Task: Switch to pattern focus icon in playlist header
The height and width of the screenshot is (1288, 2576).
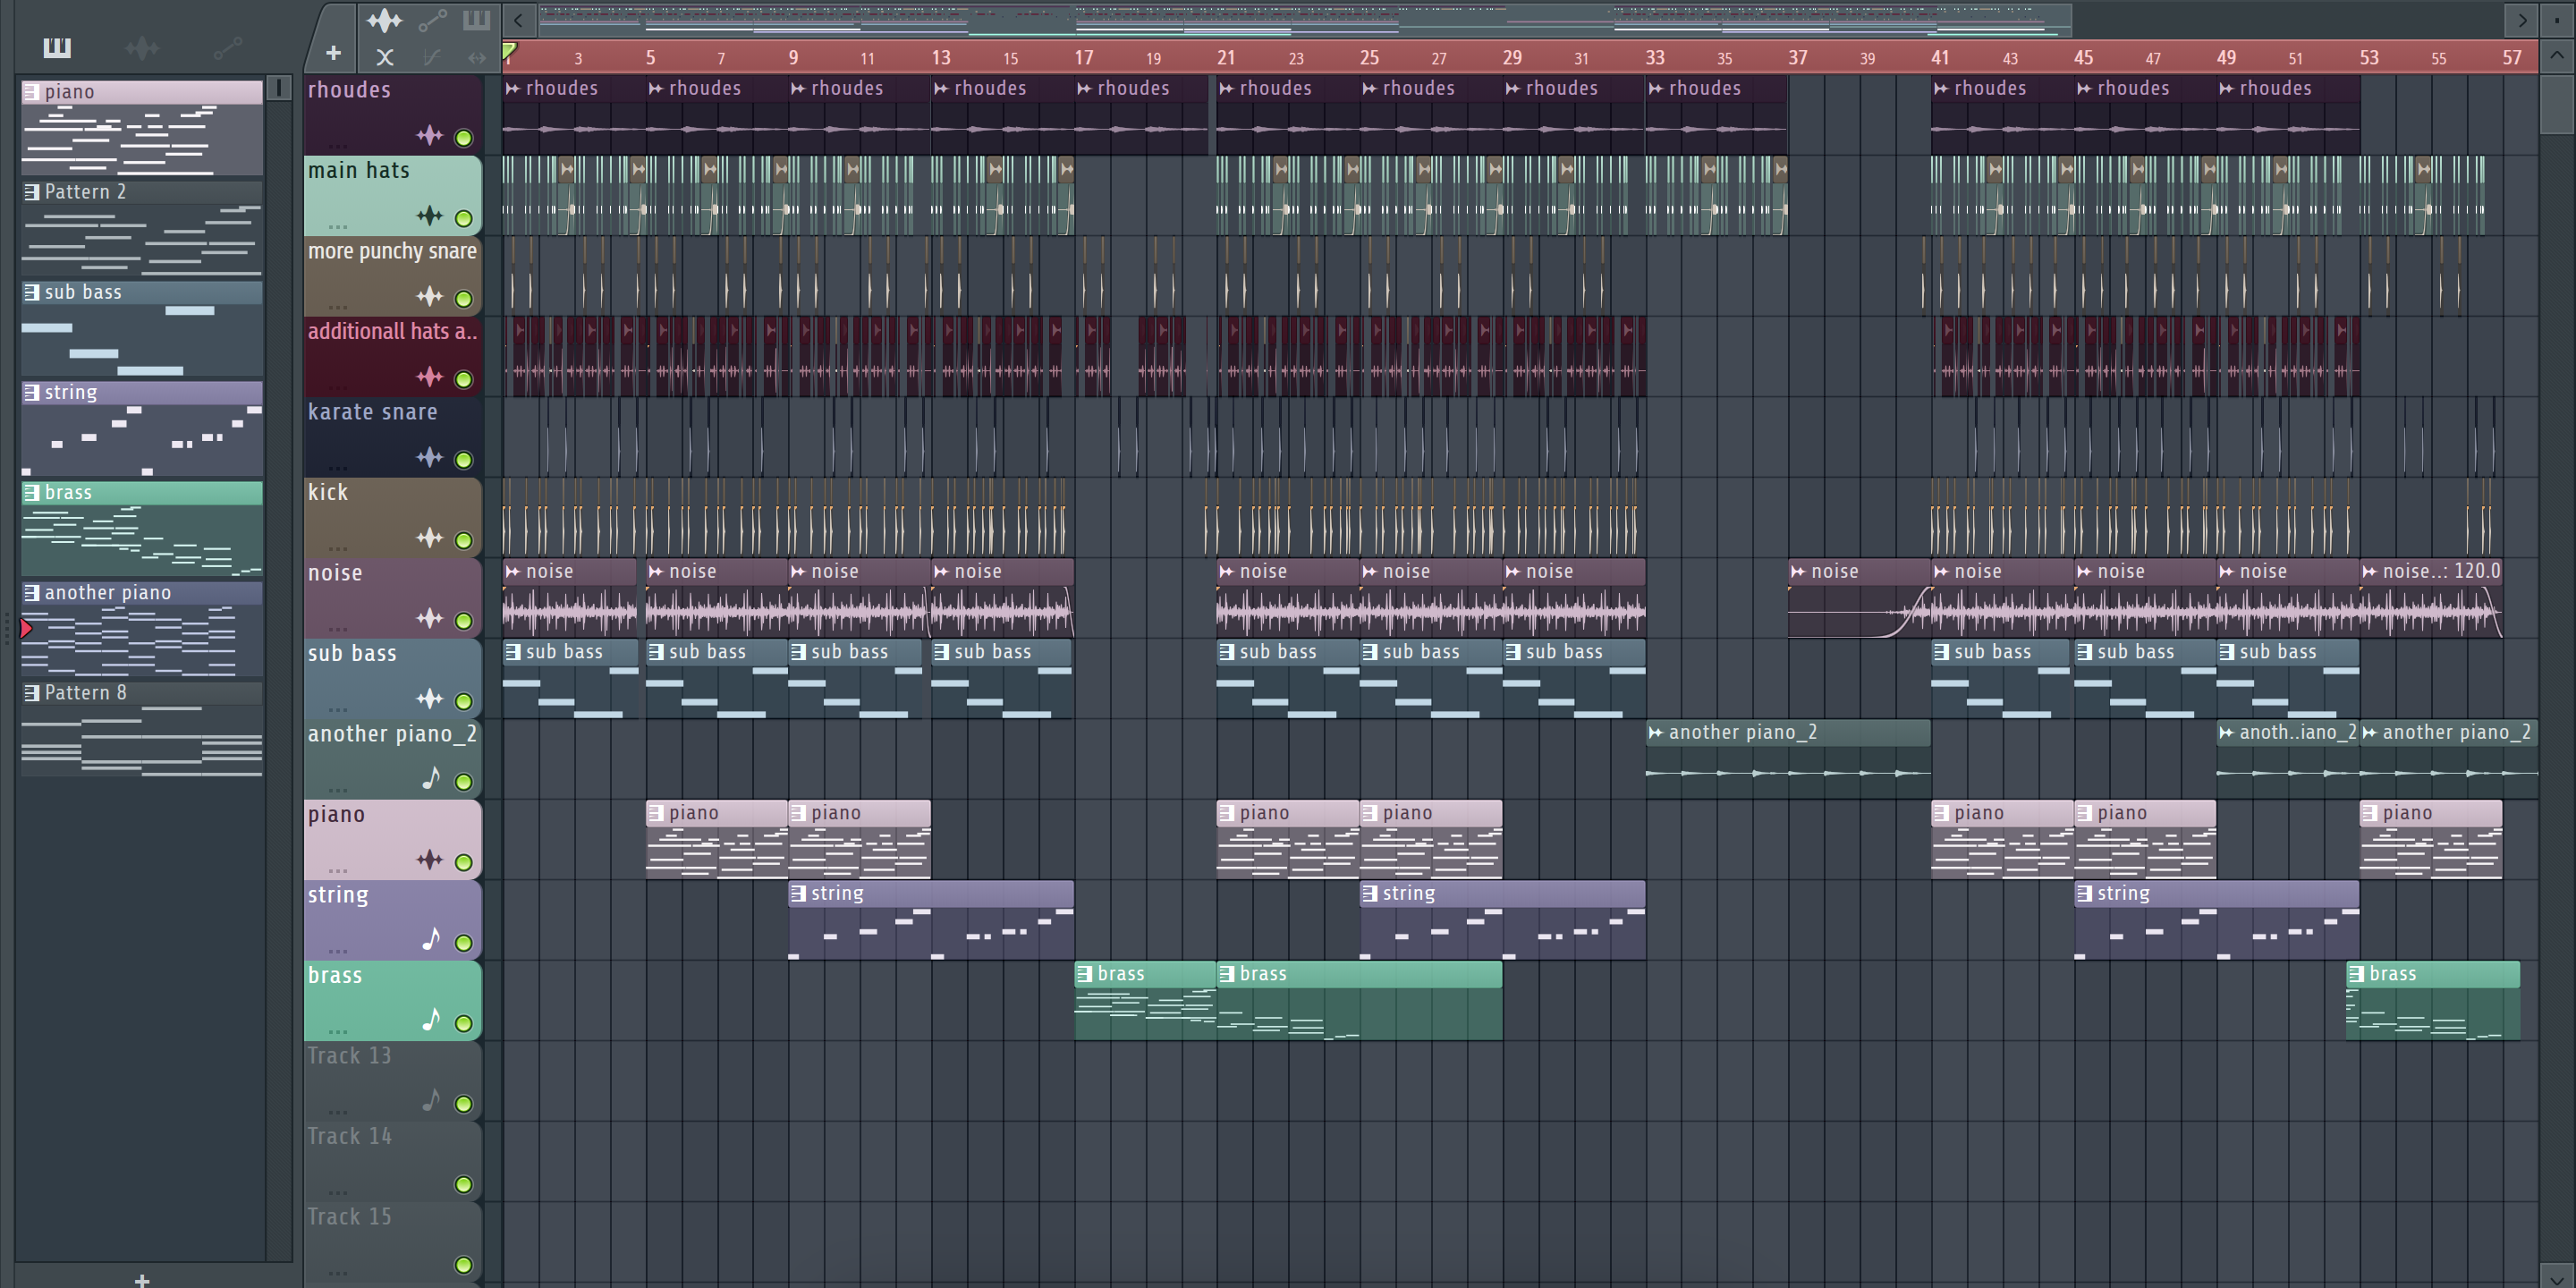Action: (477, 20)
